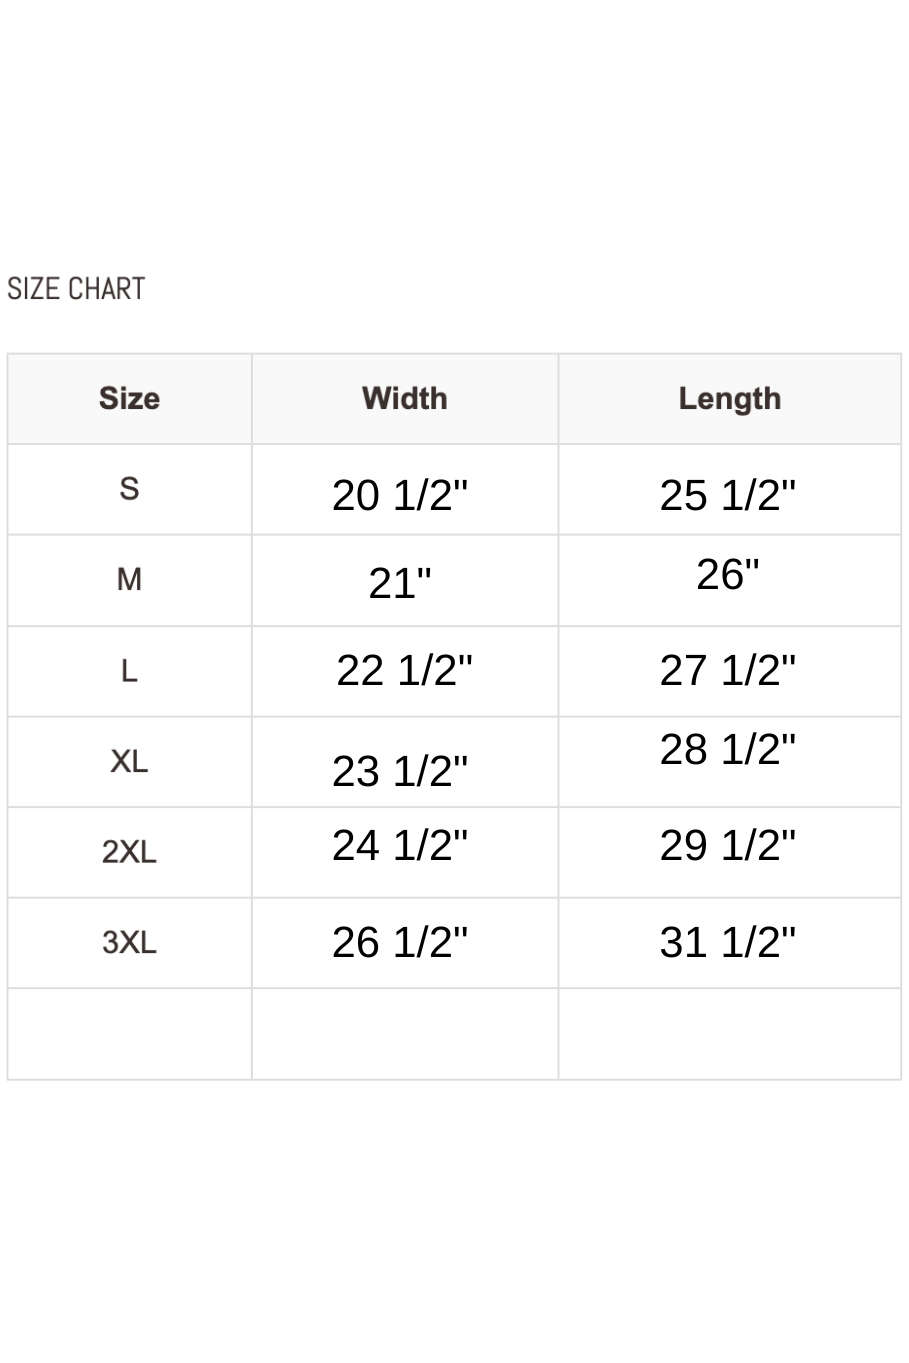Select the Length column header
This screenshot has width=909, height=1363.
pos(729,398)
